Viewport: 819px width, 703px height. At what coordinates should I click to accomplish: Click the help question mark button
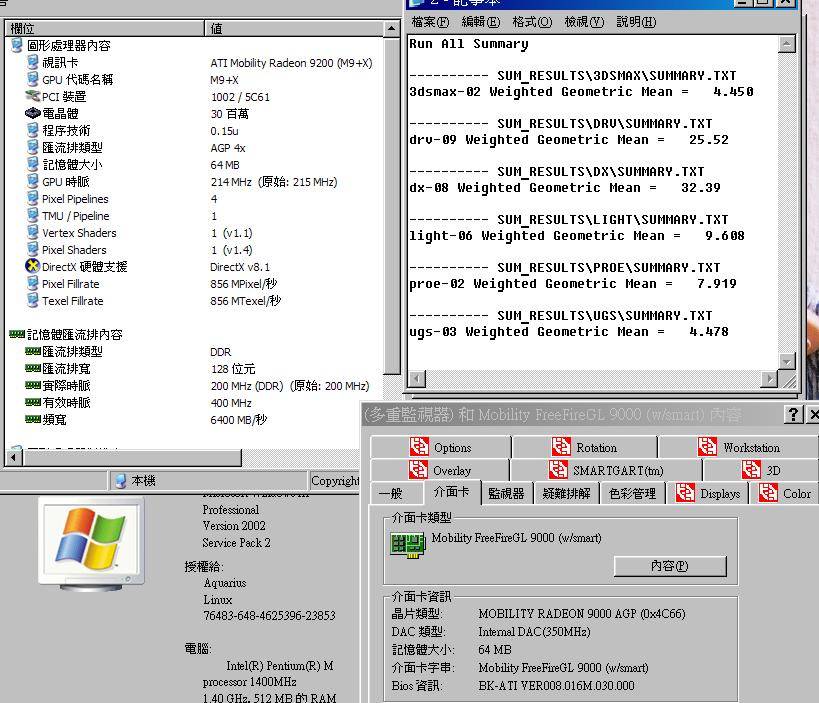point(793,415)
